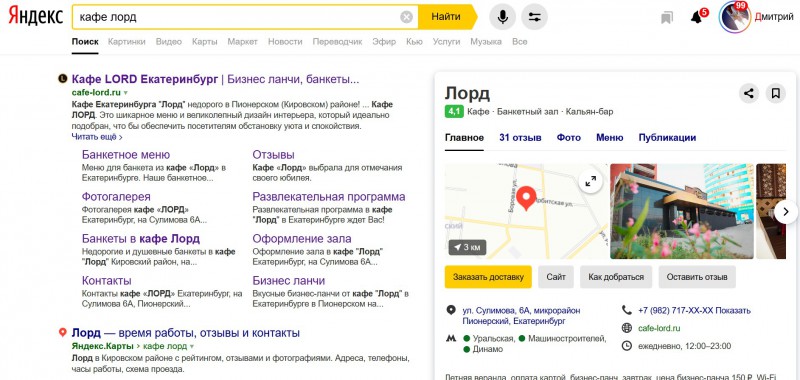Expand the map with the fullscreen icon
The height and width of the screenshot is (380, 800).
tap(590, 181)
